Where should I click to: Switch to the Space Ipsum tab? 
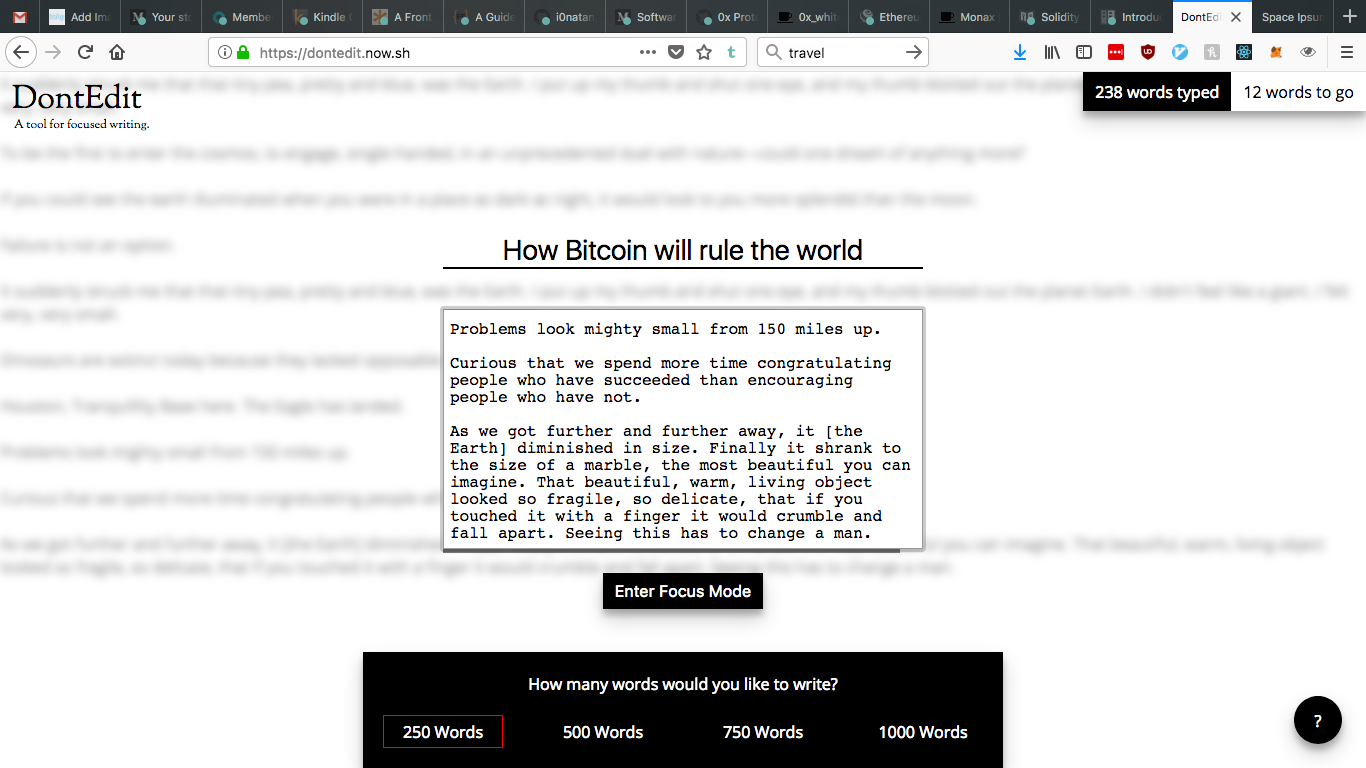tap(1294, 17)
